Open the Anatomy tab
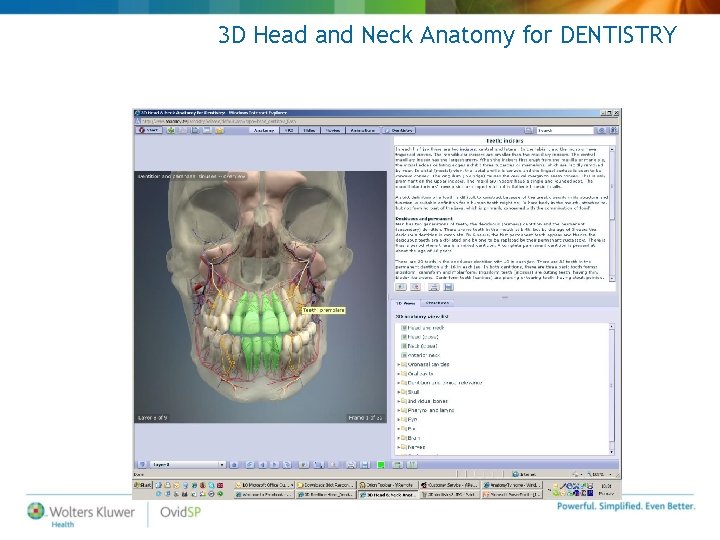This screenshot has width=720, height=540. coord(264,130)
